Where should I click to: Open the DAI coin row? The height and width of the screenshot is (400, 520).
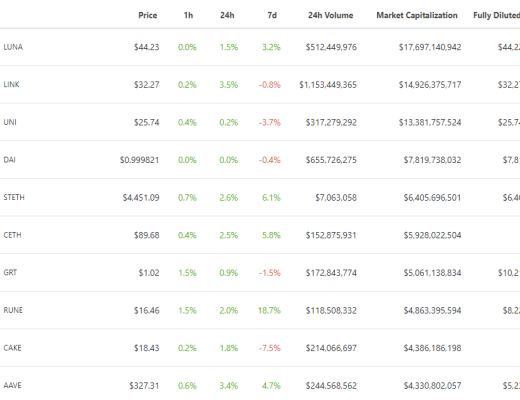point(260,160)
